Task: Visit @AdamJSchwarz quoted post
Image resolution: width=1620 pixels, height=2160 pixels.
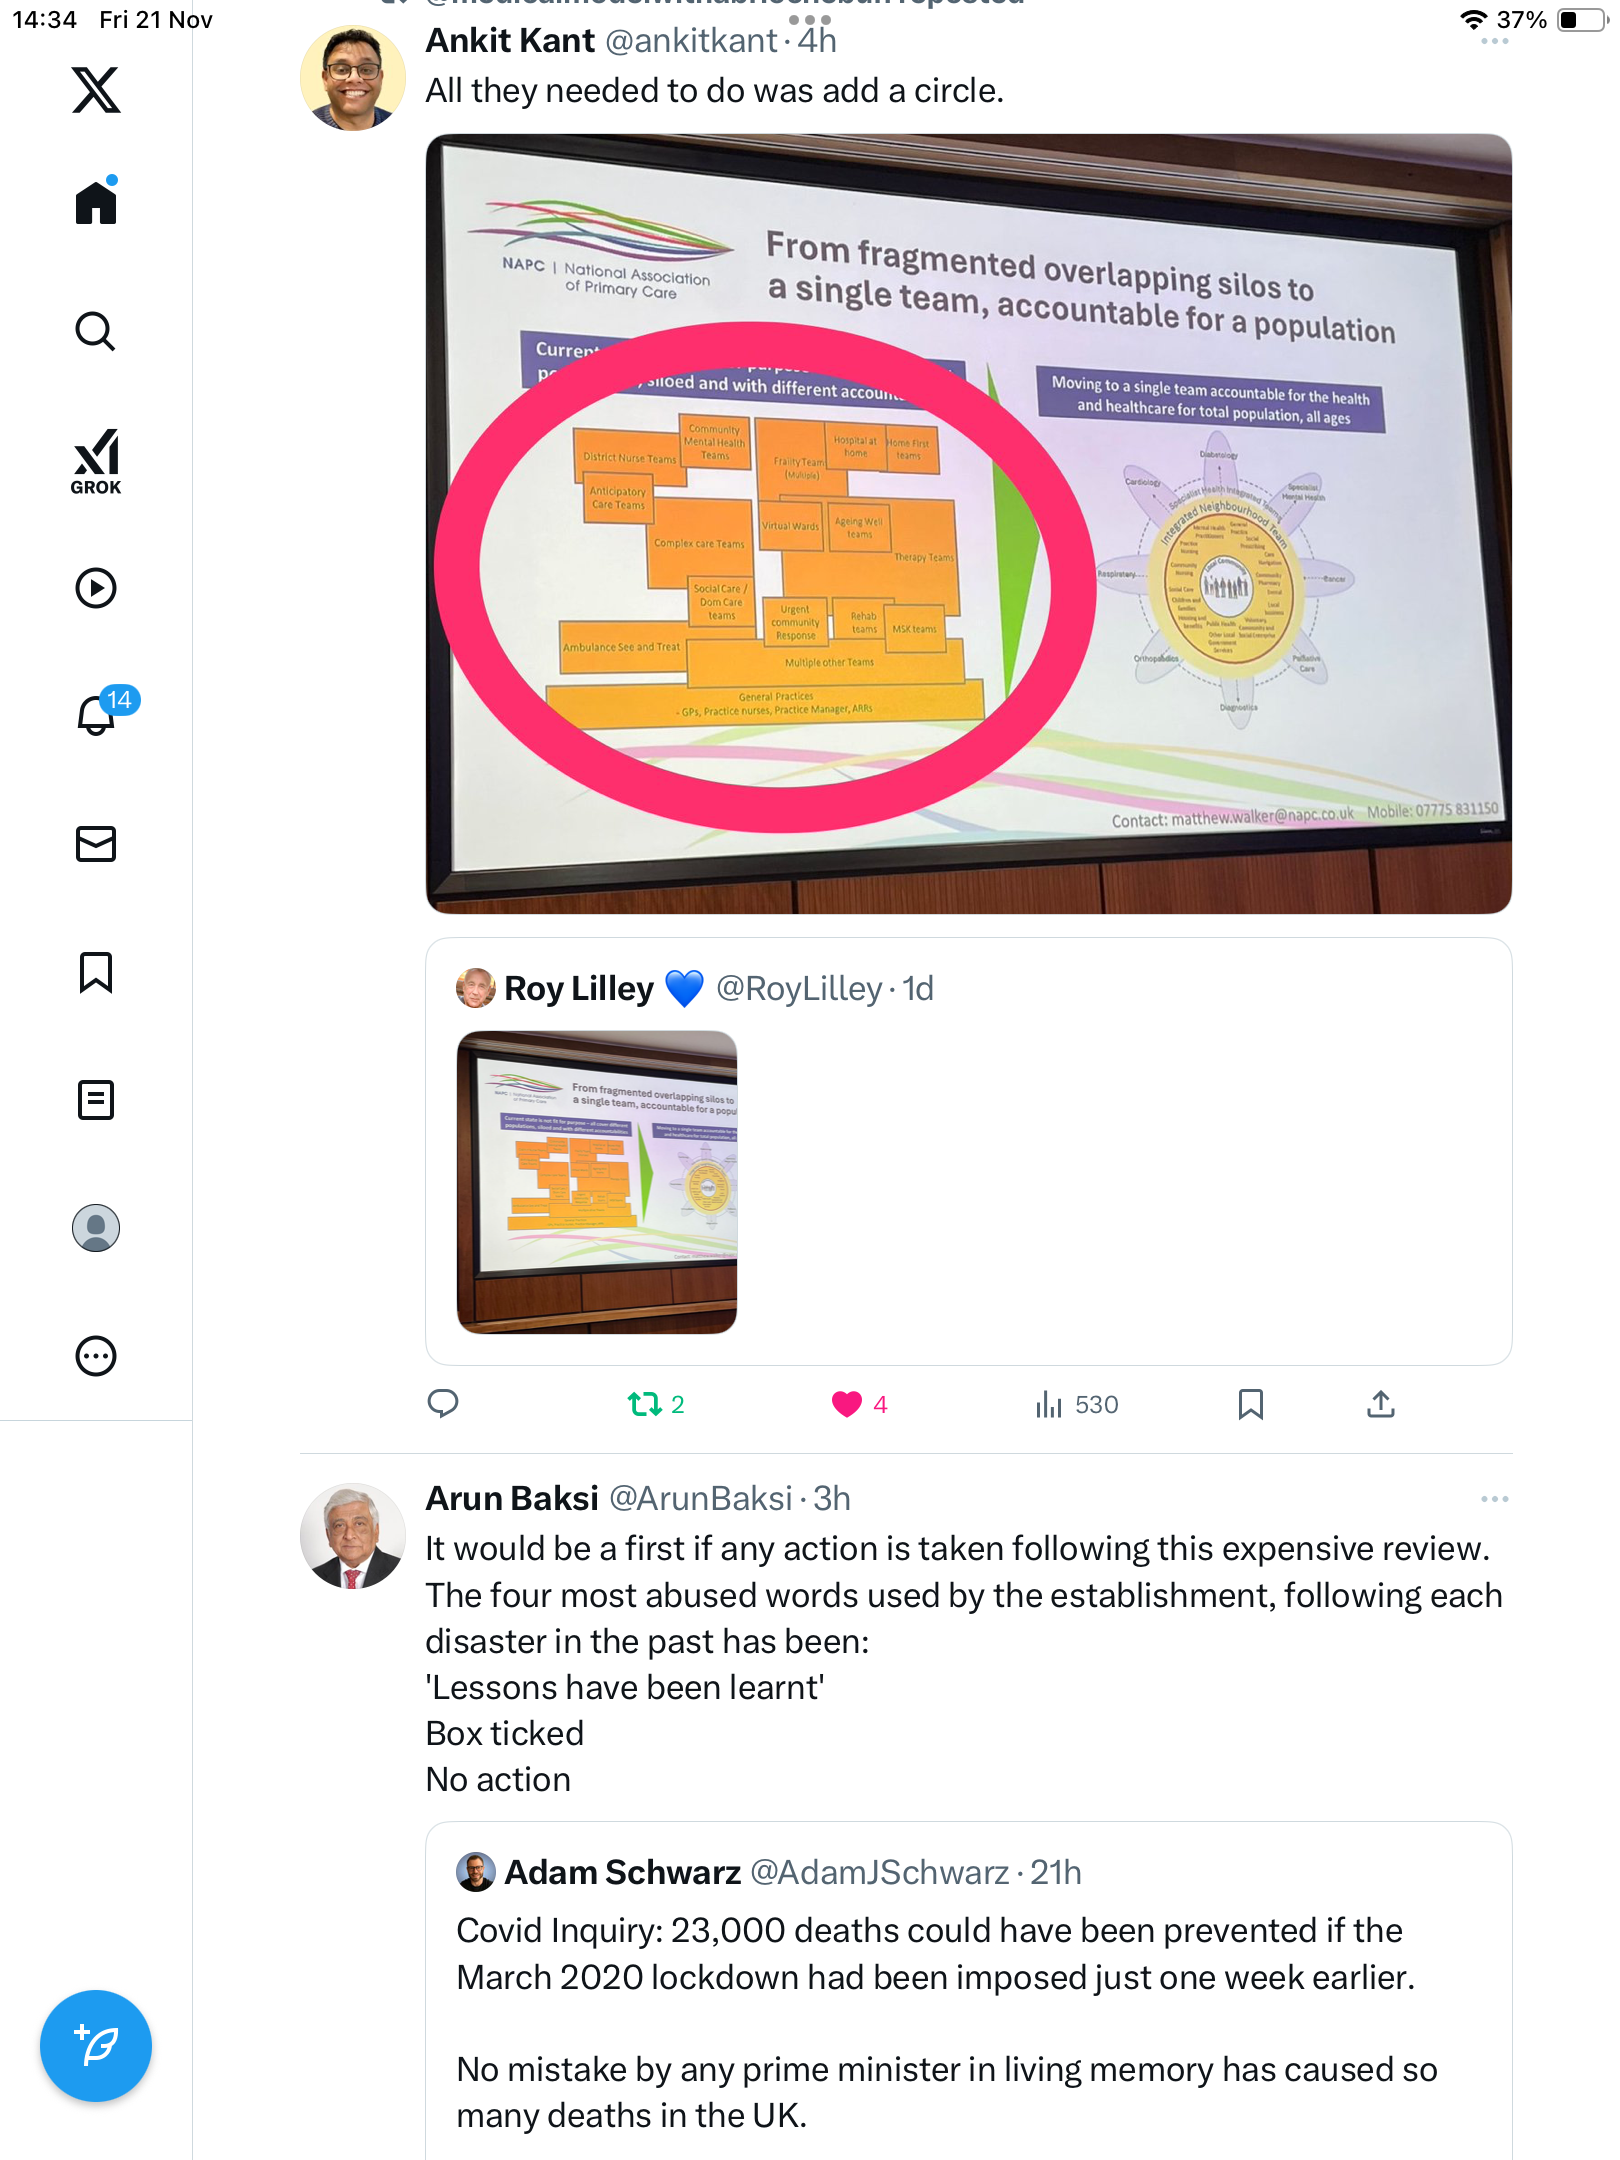Action: 968,1990
